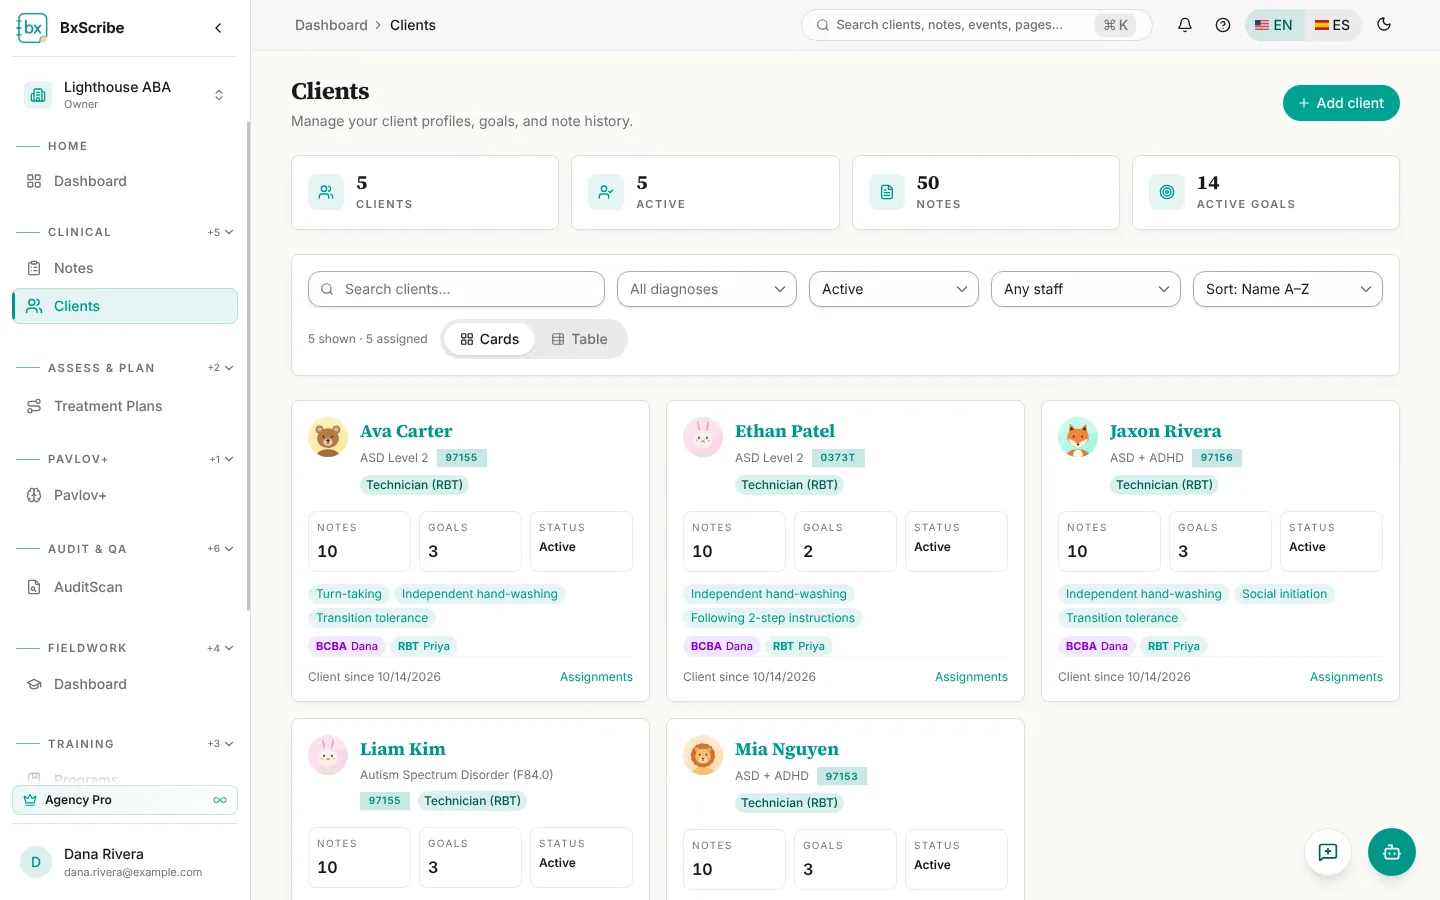Open the Mia Nguyen client profile
The height and width of the screenshot is (900, 1440).
click(787, 749)
